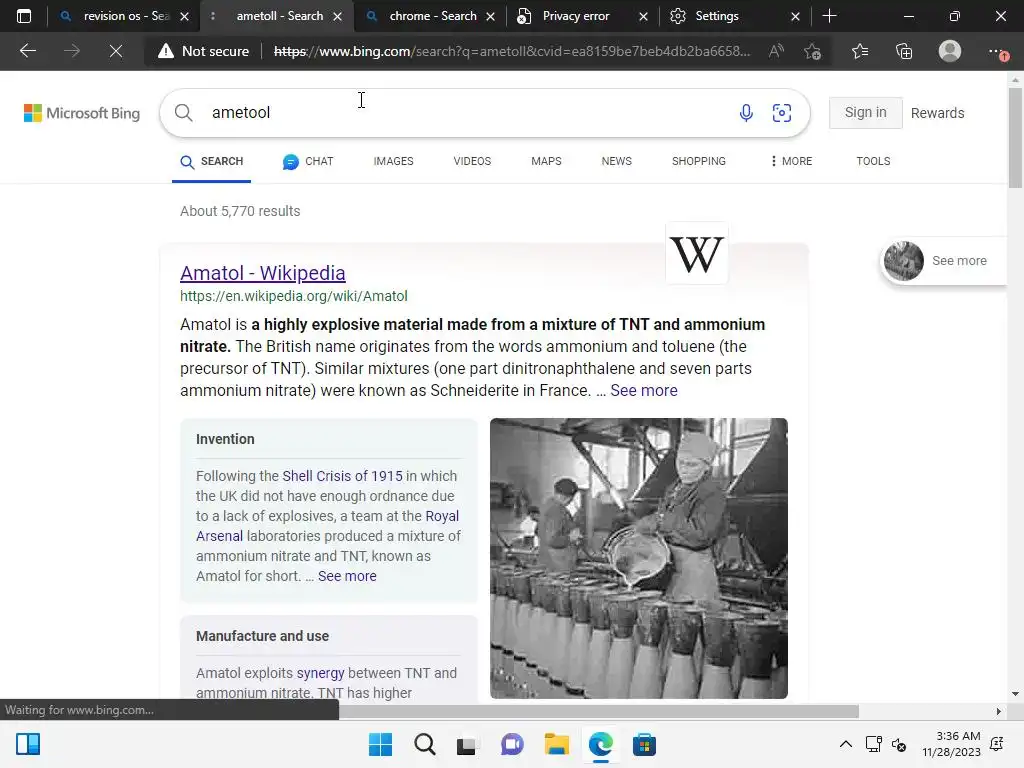Select the NEWS results tab
The height and width of the screenshot is (768, 1024).
point(616,161)
